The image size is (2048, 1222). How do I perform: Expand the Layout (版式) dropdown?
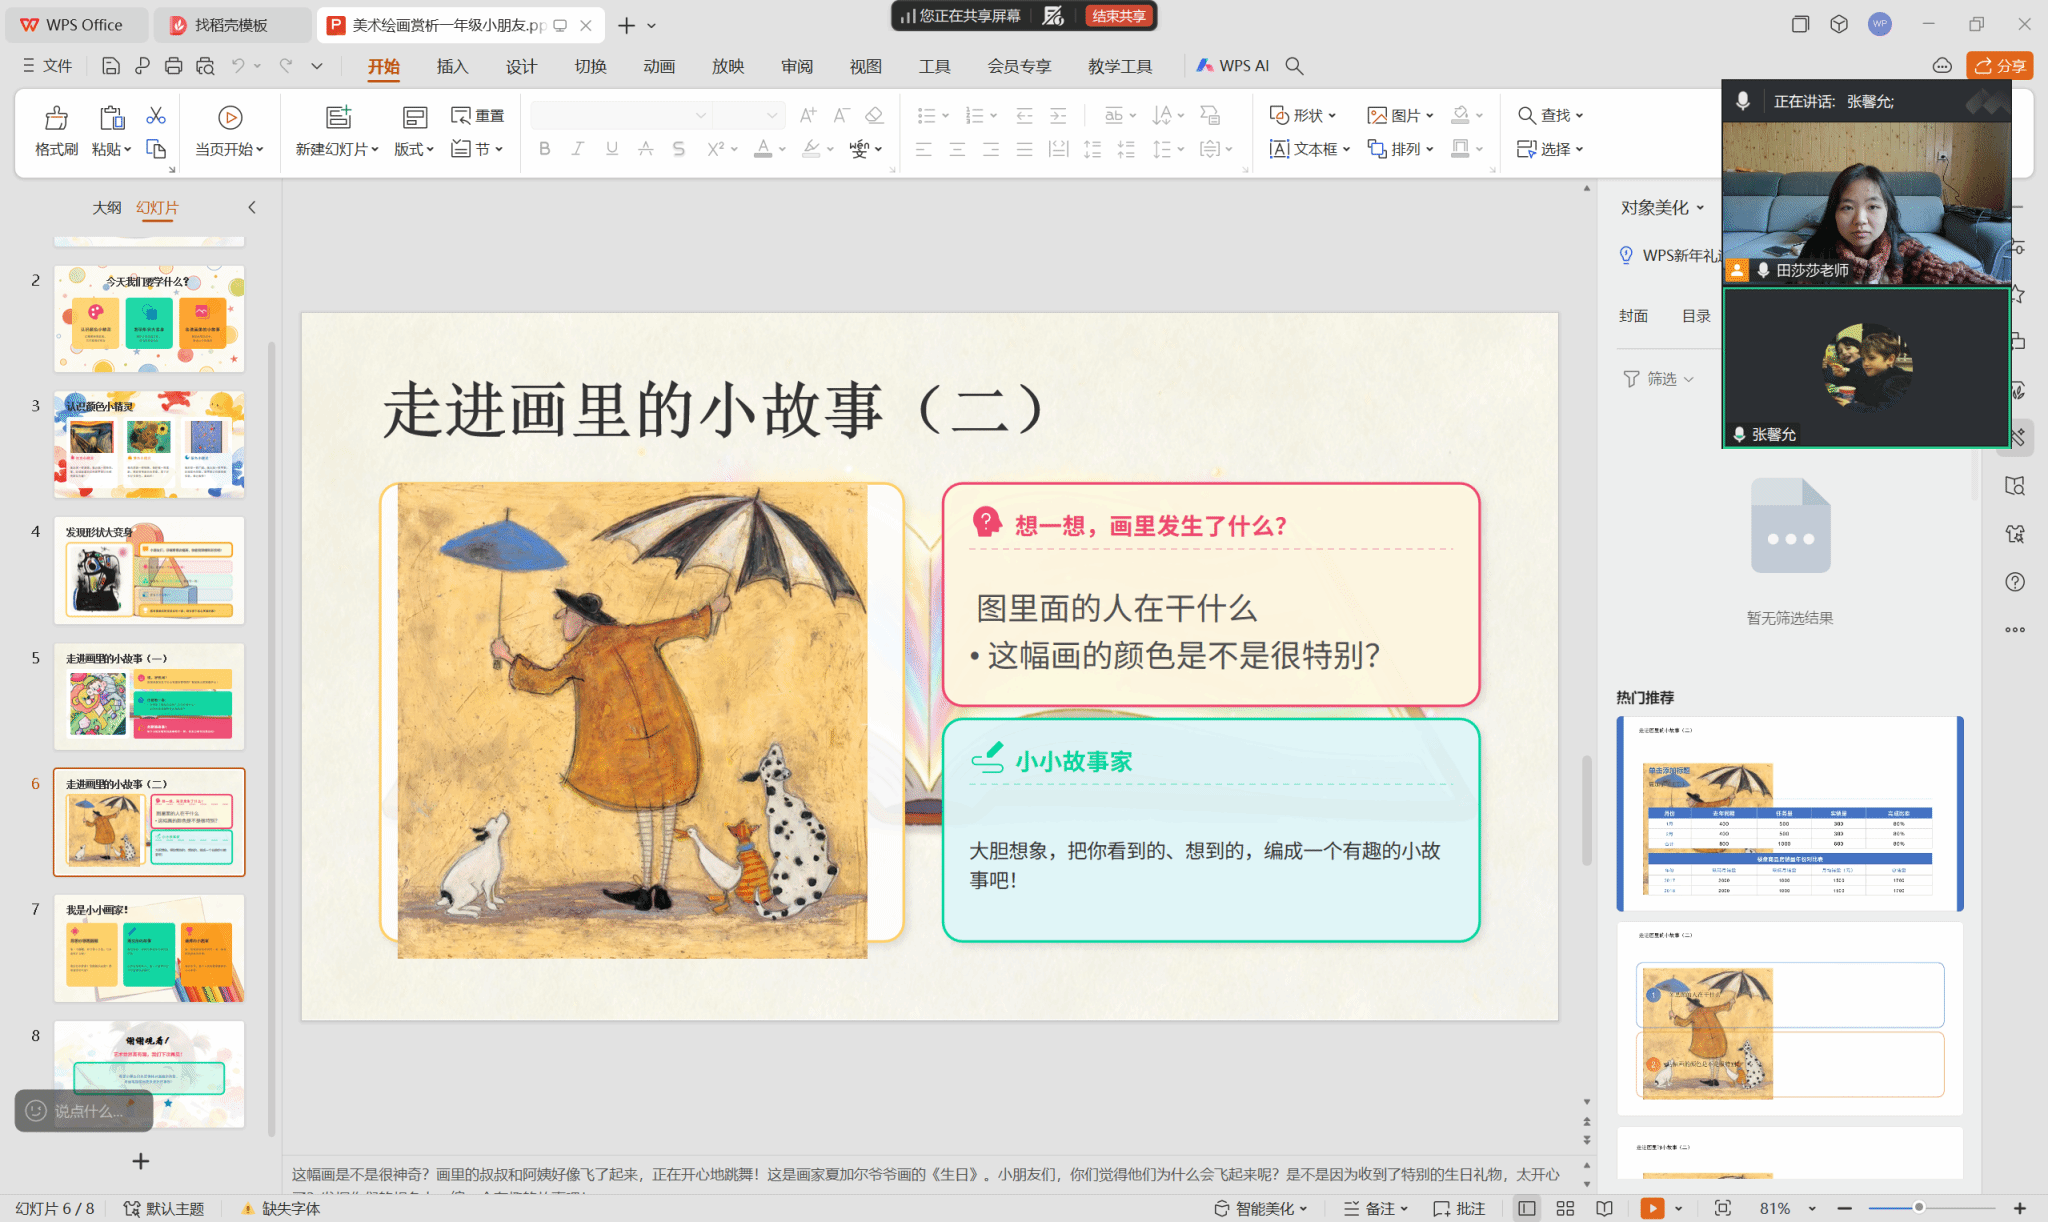[413, 149]
